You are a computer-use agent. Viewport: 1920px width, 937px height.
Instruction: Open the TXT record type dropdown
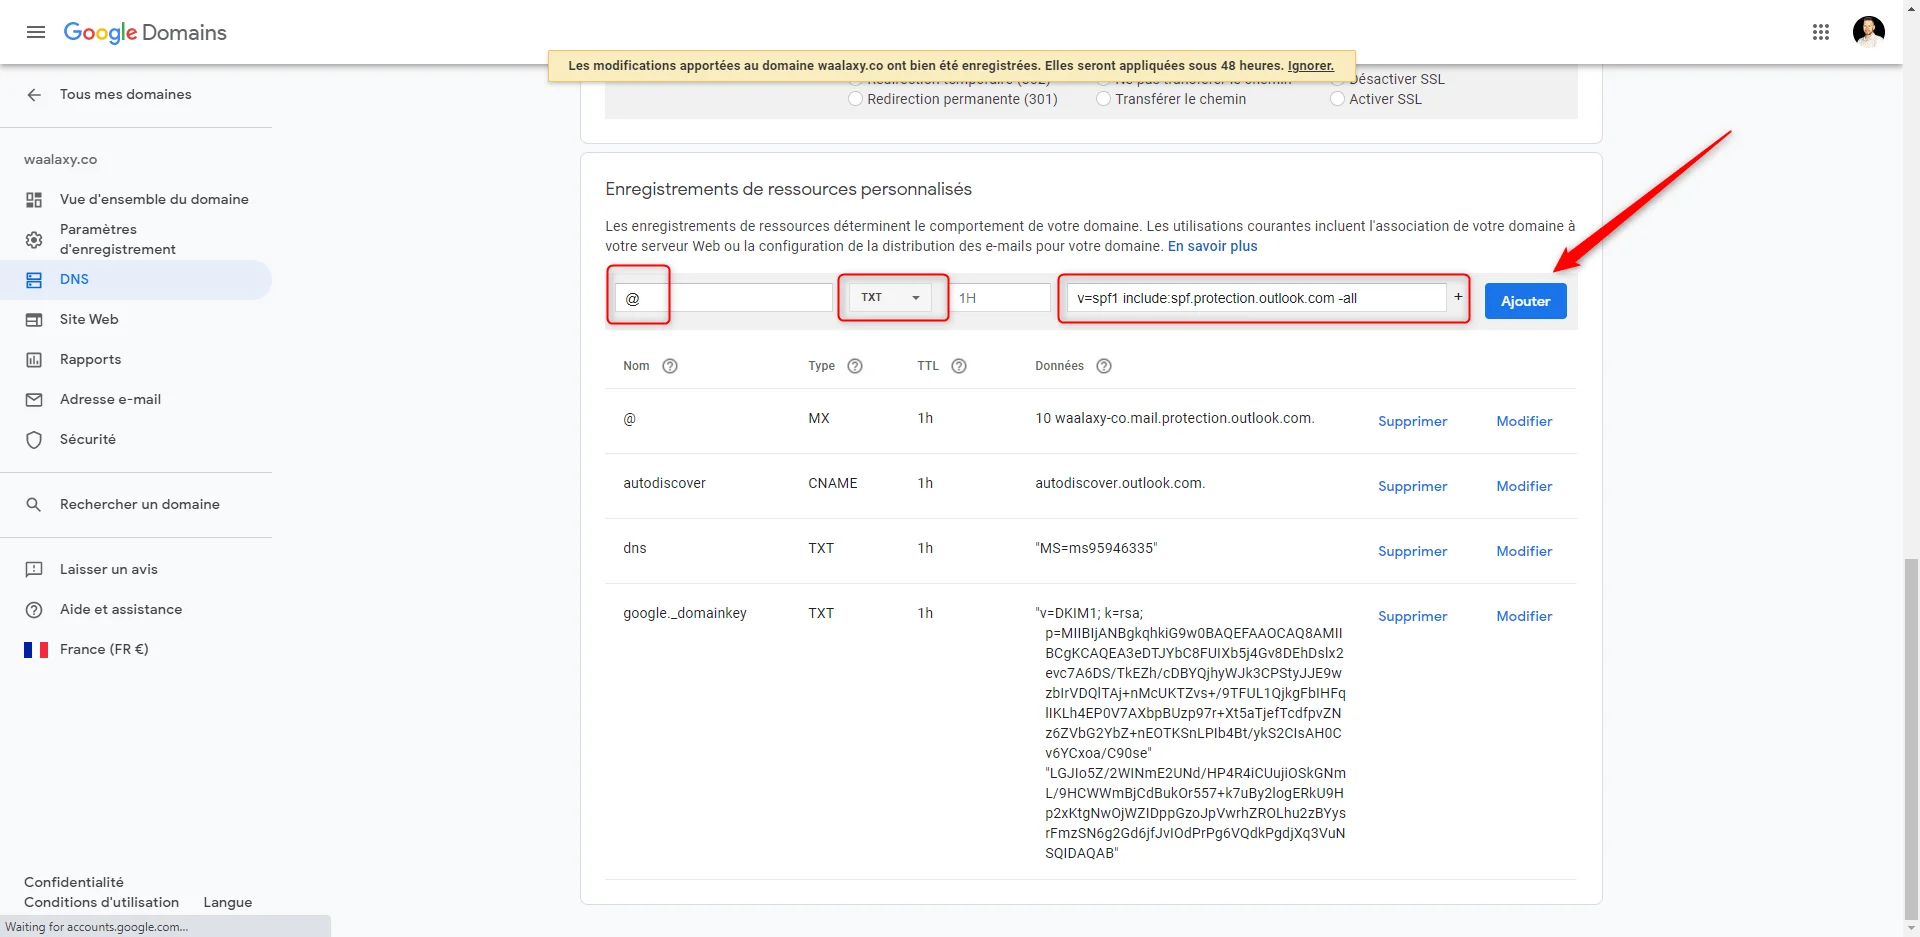click(x=890, y=297)
